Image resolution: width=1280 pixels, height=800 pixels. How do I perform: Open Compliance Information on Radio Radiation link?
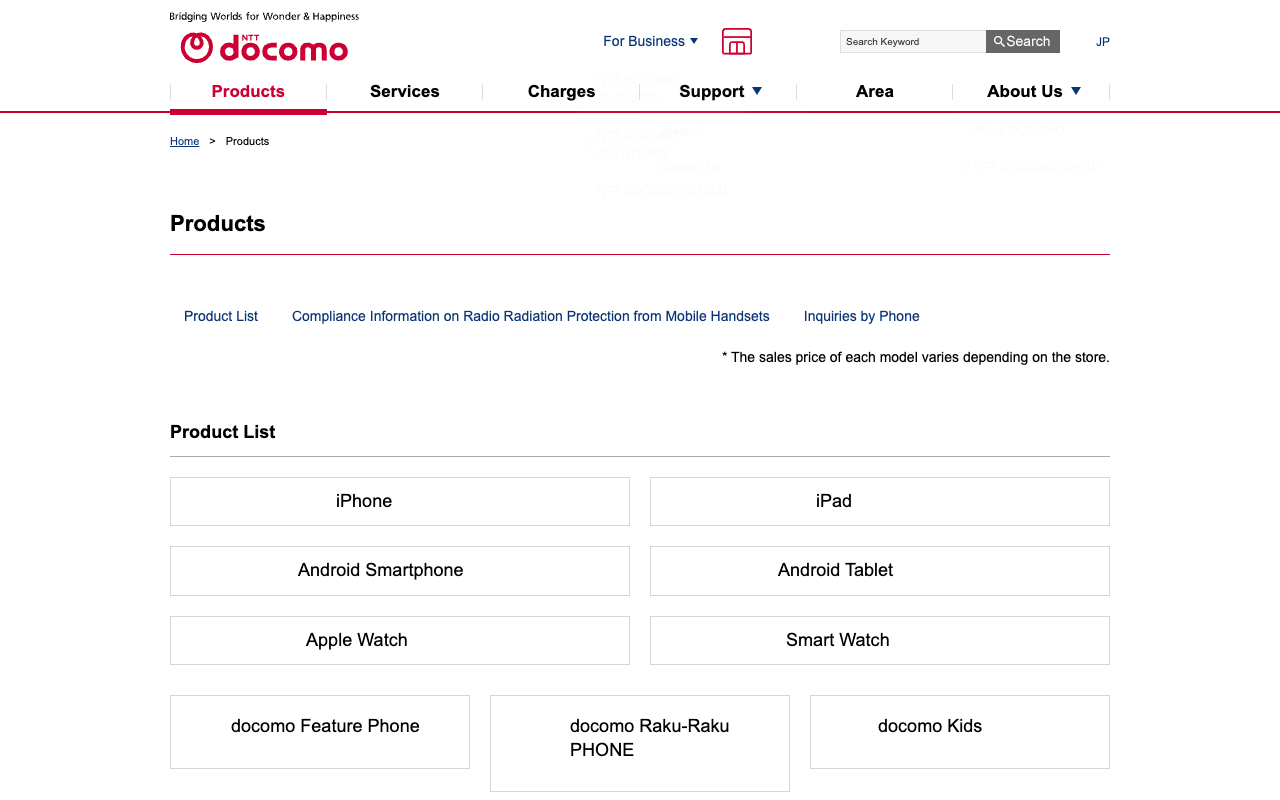[x=531, y=316]
